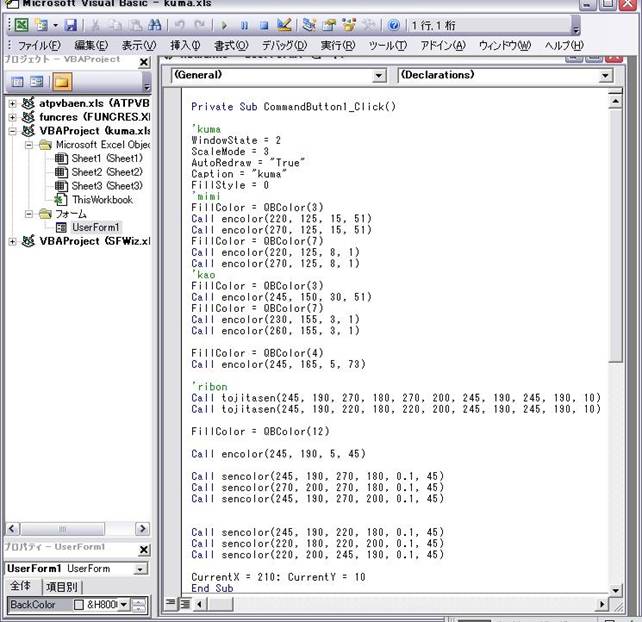The width and height of the screenshot is (642, 622).
Task: Open the BackColor value dropdown
Action: pos(124,604)
